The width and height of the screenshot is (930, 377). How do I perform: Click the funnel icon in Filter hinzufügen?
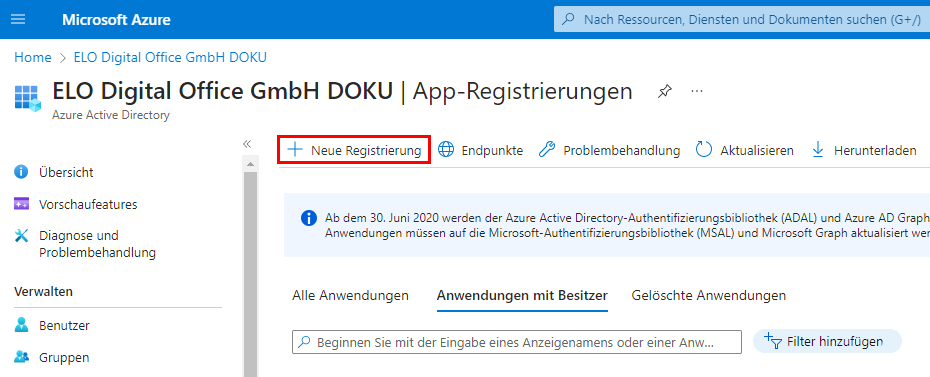(772, 341)
